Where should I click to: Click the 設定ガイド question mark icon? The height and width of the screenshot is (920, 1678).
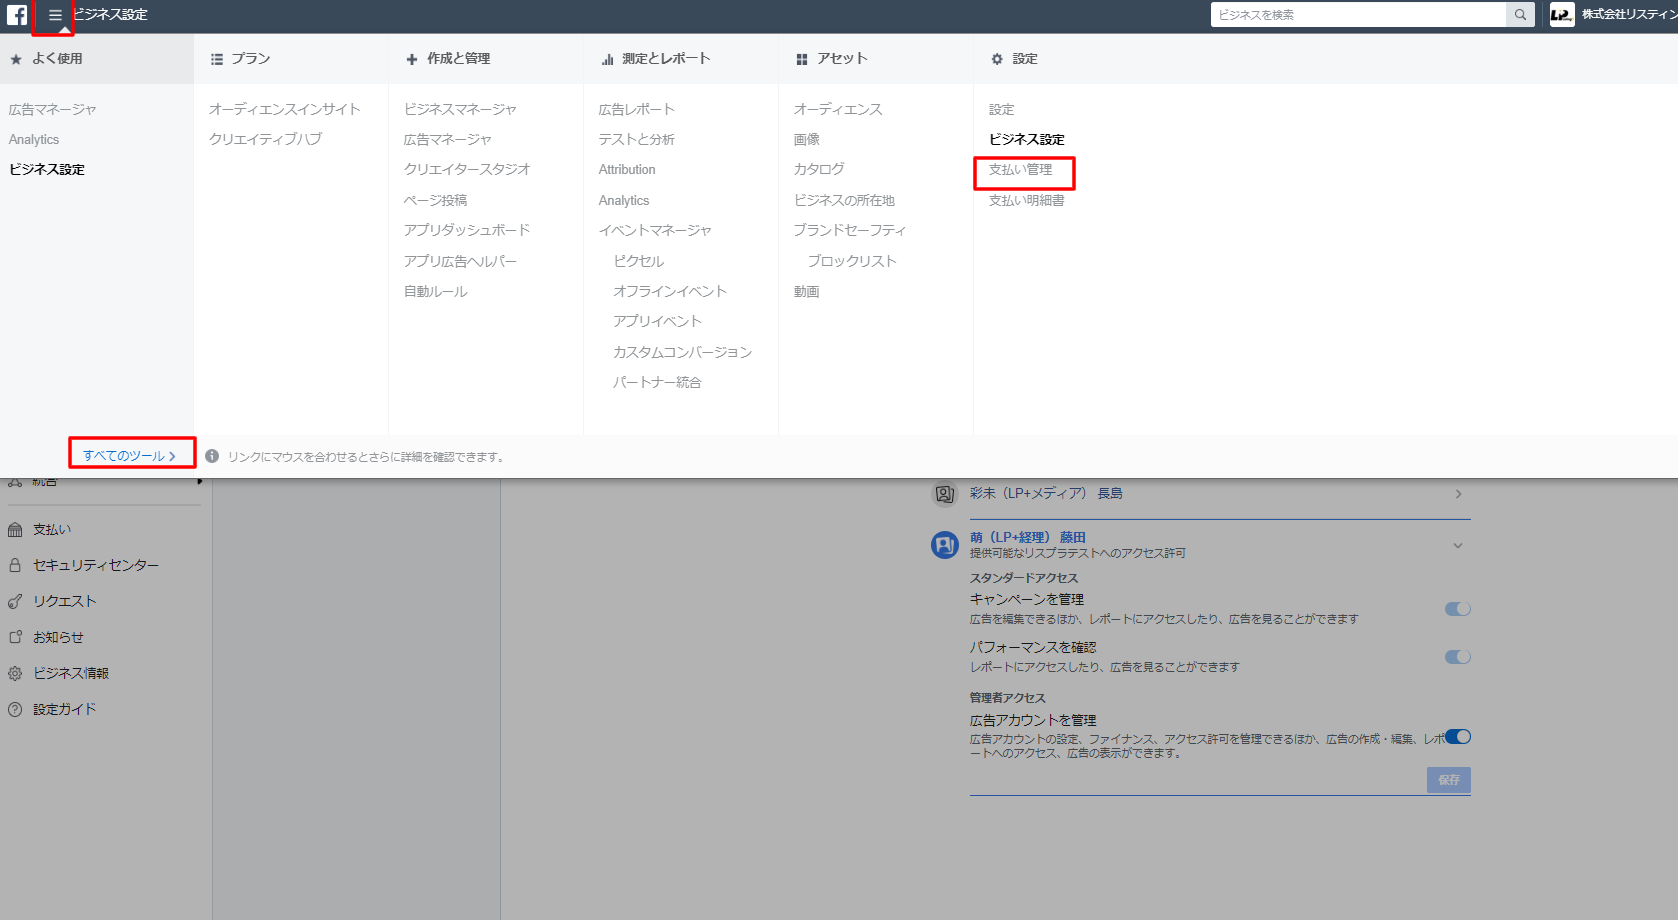15,710
